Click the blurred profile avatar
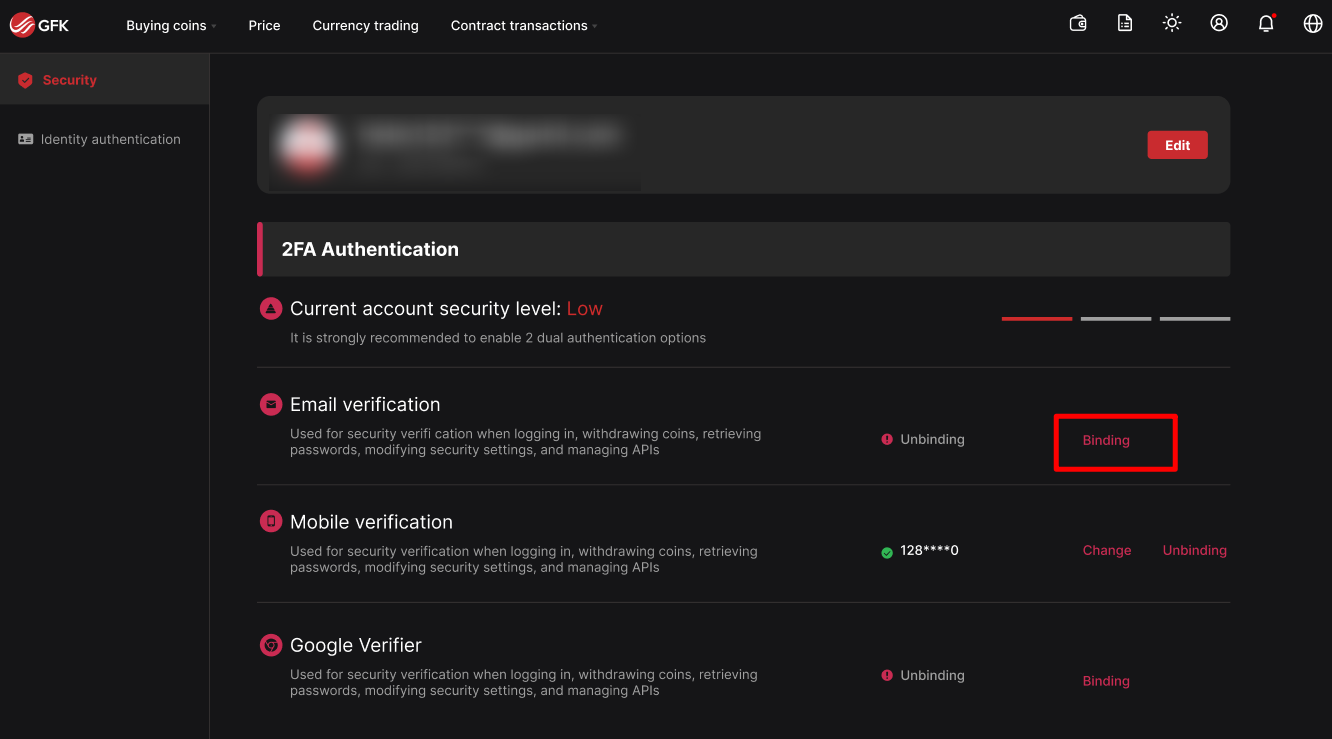1332x739 pixels. [306, 145]
